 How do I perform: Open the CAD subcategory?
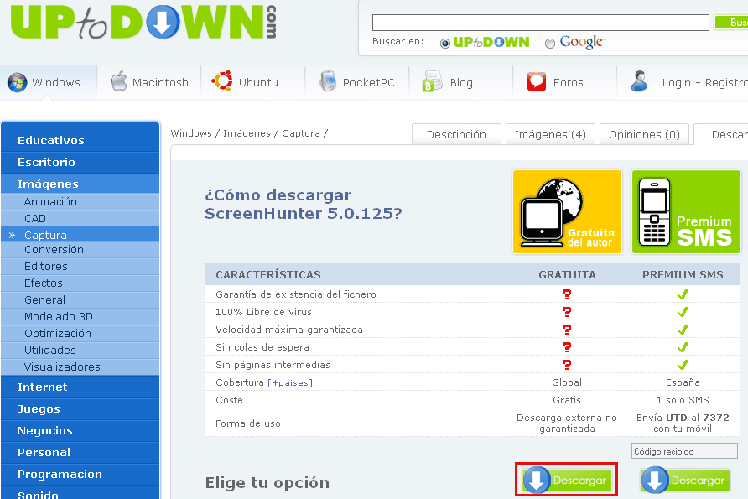click(x=80, y=218)
